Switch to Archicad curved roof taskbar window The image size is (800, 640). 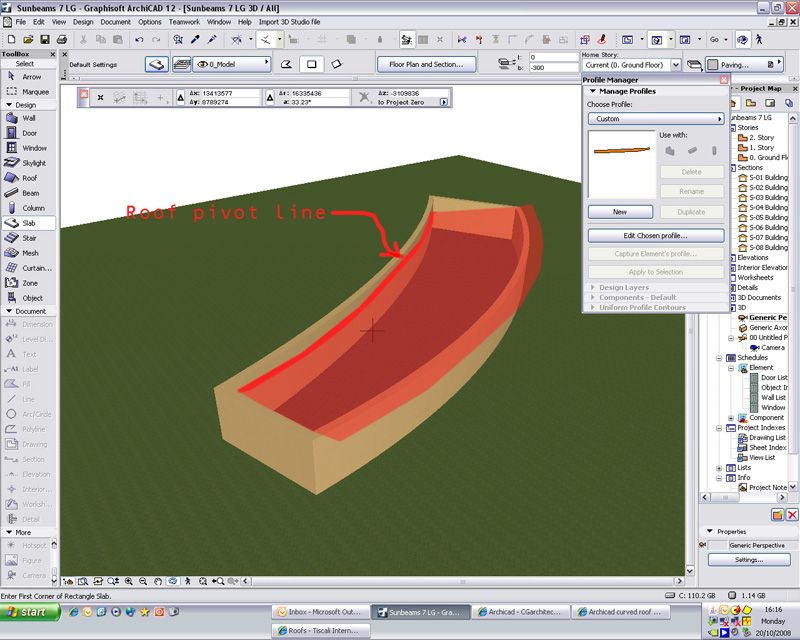tap(620, 612)
